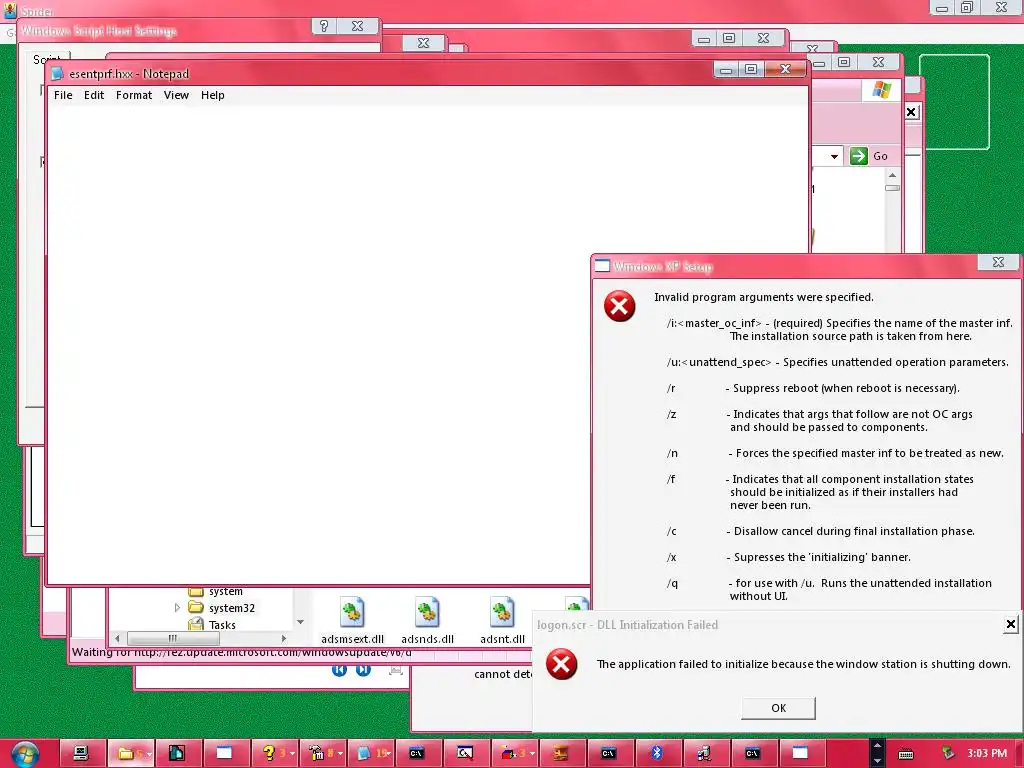Image resolution: width=1024 pixels, height=768 pixels.
Task: Open the Edit menu in Notepad
Action: tap(94, 95)
